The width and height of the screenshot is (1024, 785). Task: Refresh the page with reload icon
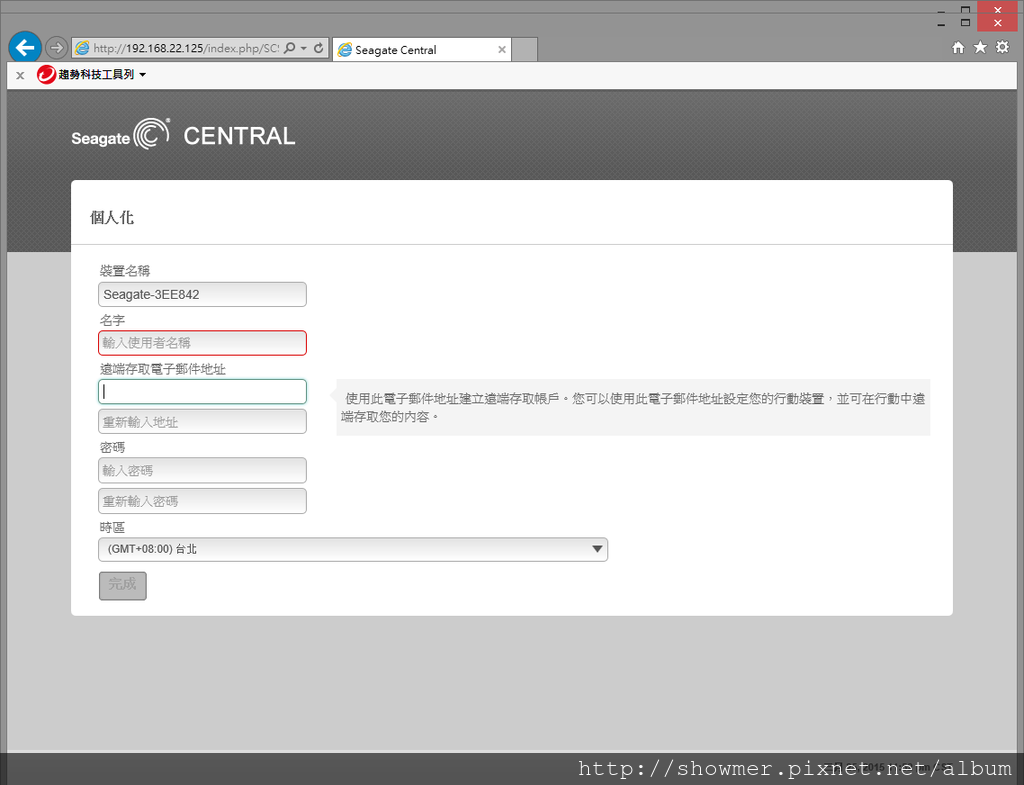pyautogui.click(x=319, y=48)
